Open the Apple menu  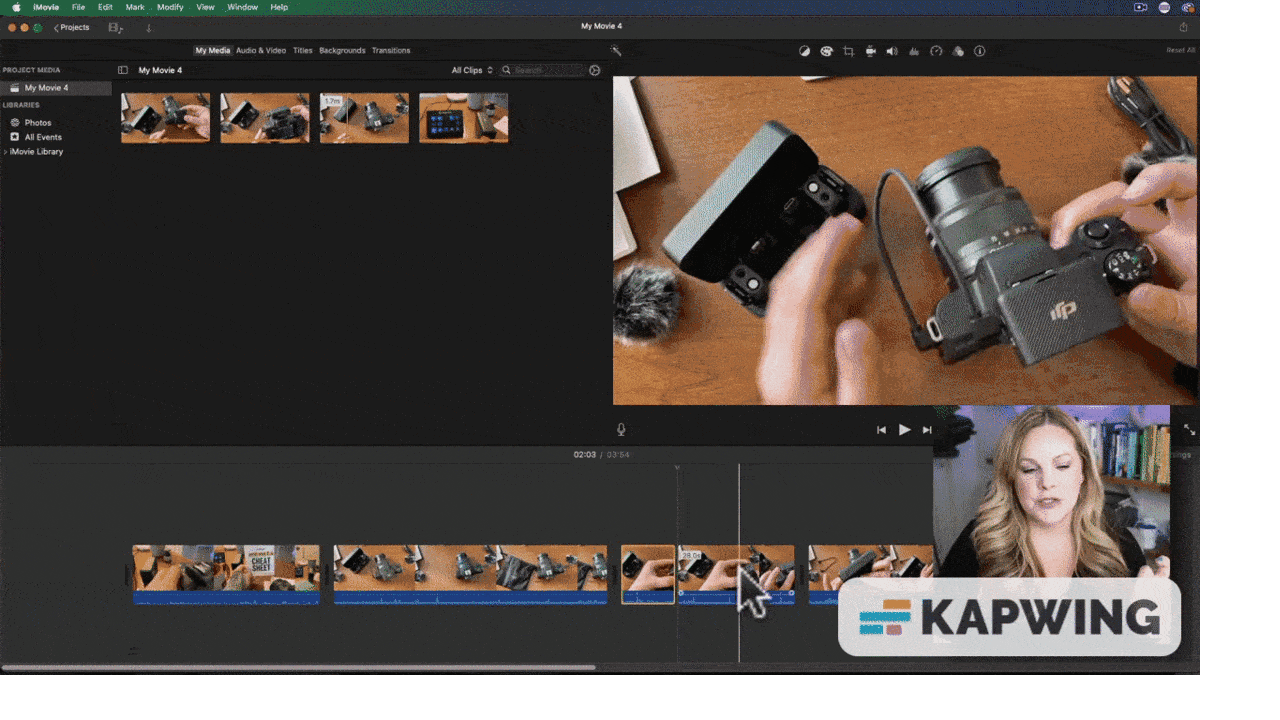point(16,7)
